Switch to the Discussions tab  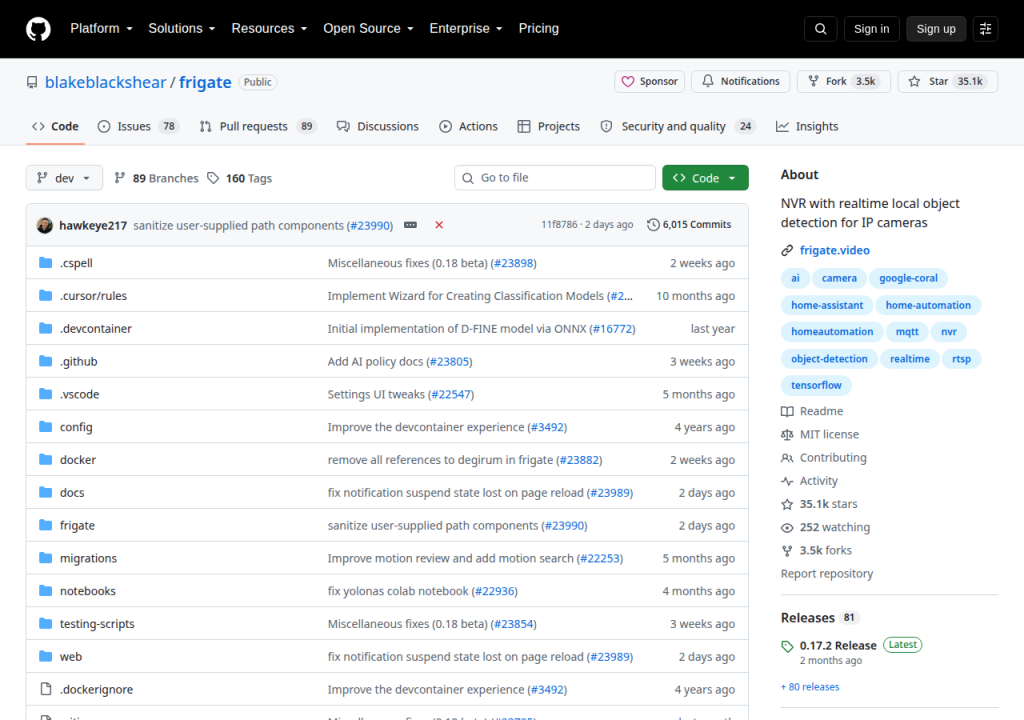coord(377,126)
